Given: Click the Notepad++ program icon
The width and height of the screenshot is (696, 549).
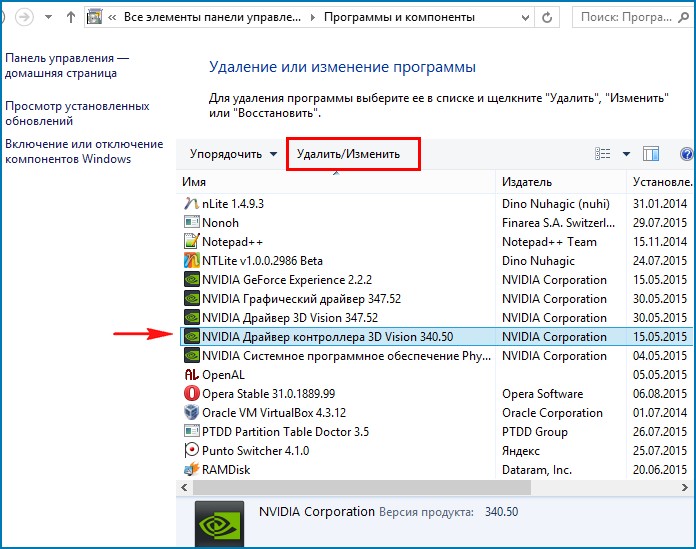Looking at the screenshot, I should click(191, 241).
